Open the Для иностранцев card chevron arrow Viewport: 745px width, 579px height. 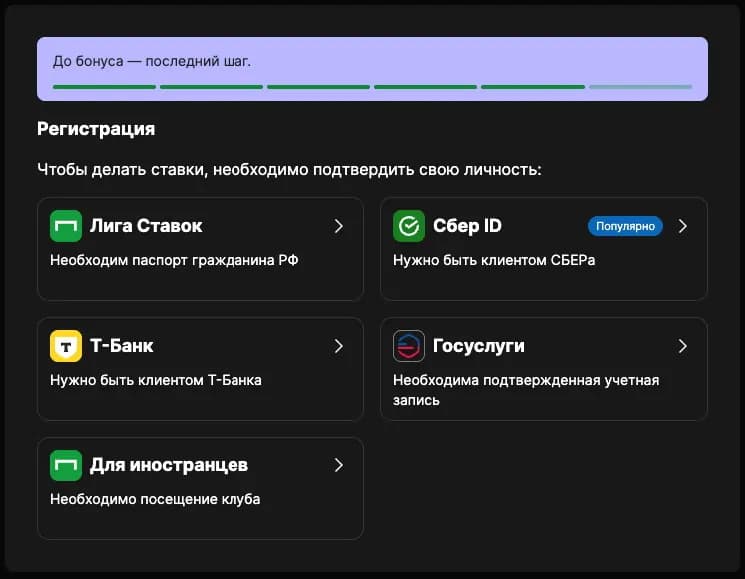(x=338, y=465)
